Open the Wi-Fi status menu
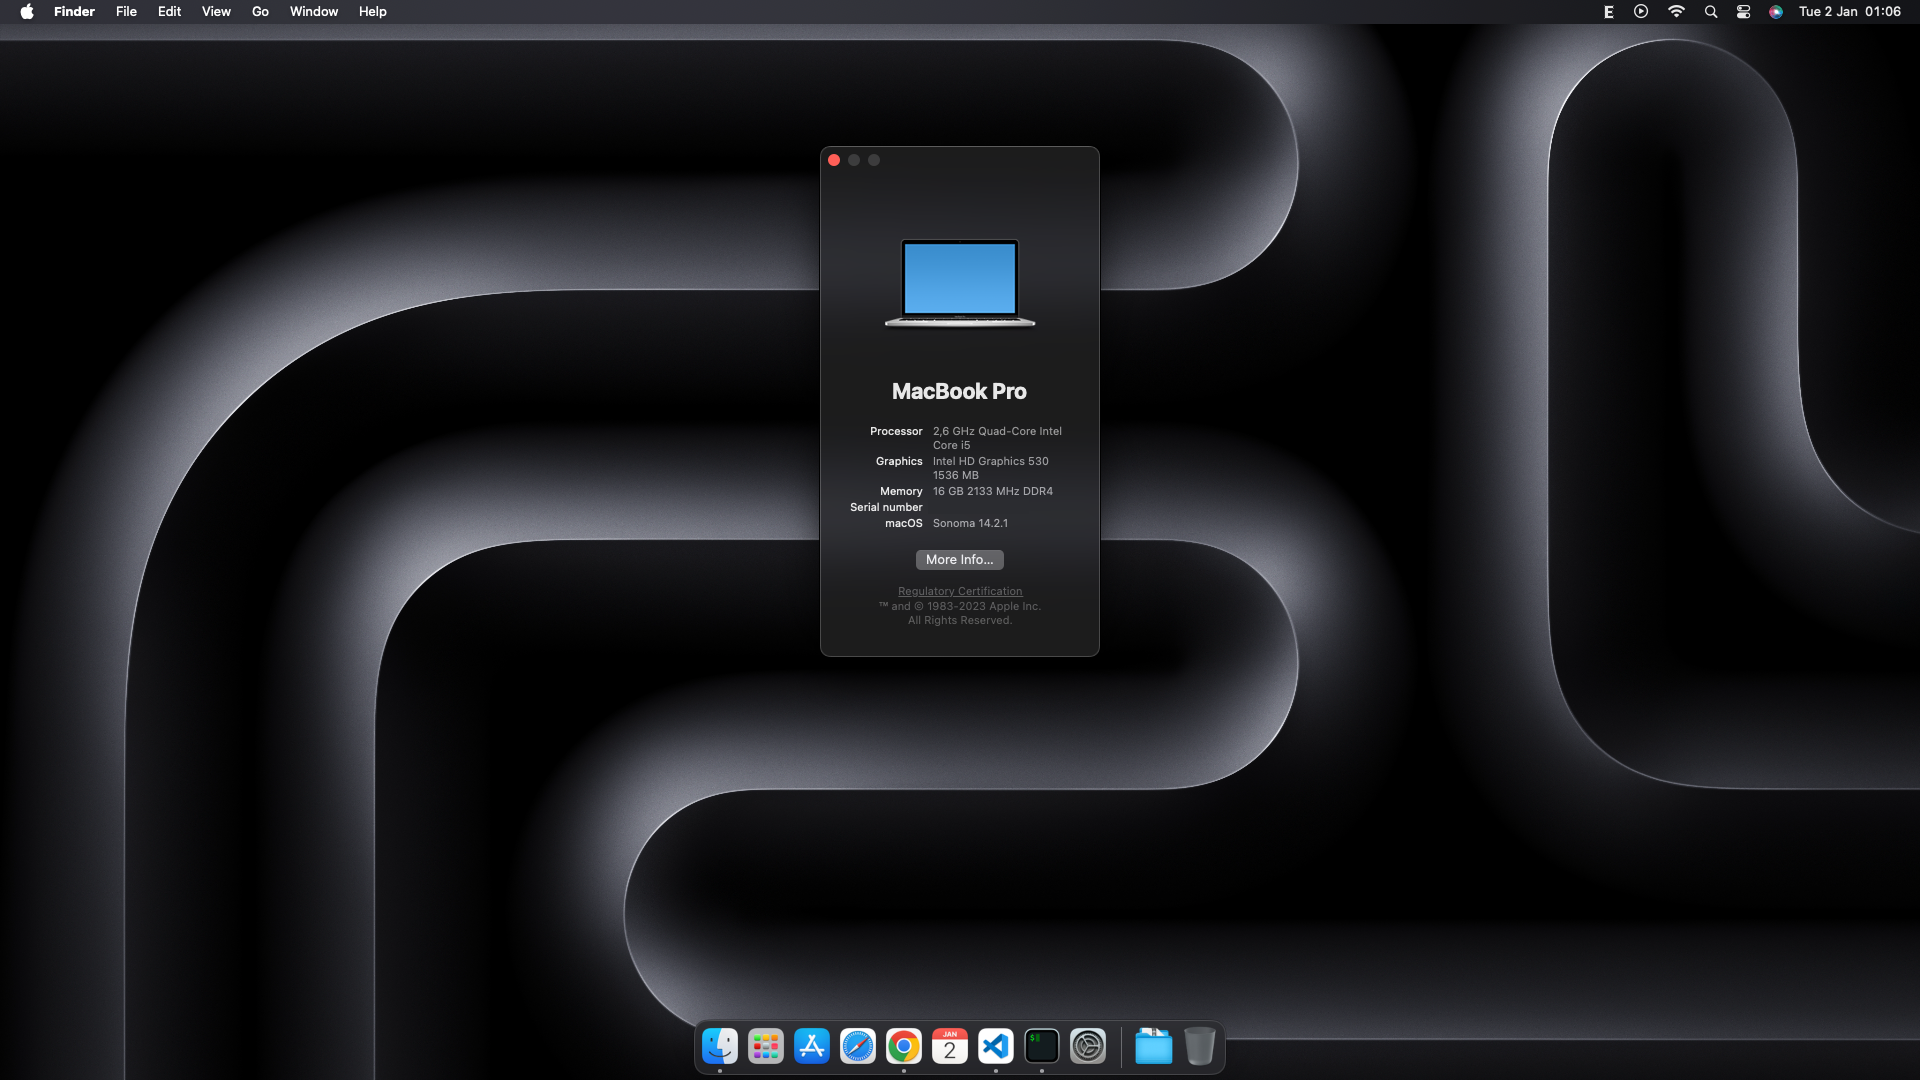 (1676, 12)
